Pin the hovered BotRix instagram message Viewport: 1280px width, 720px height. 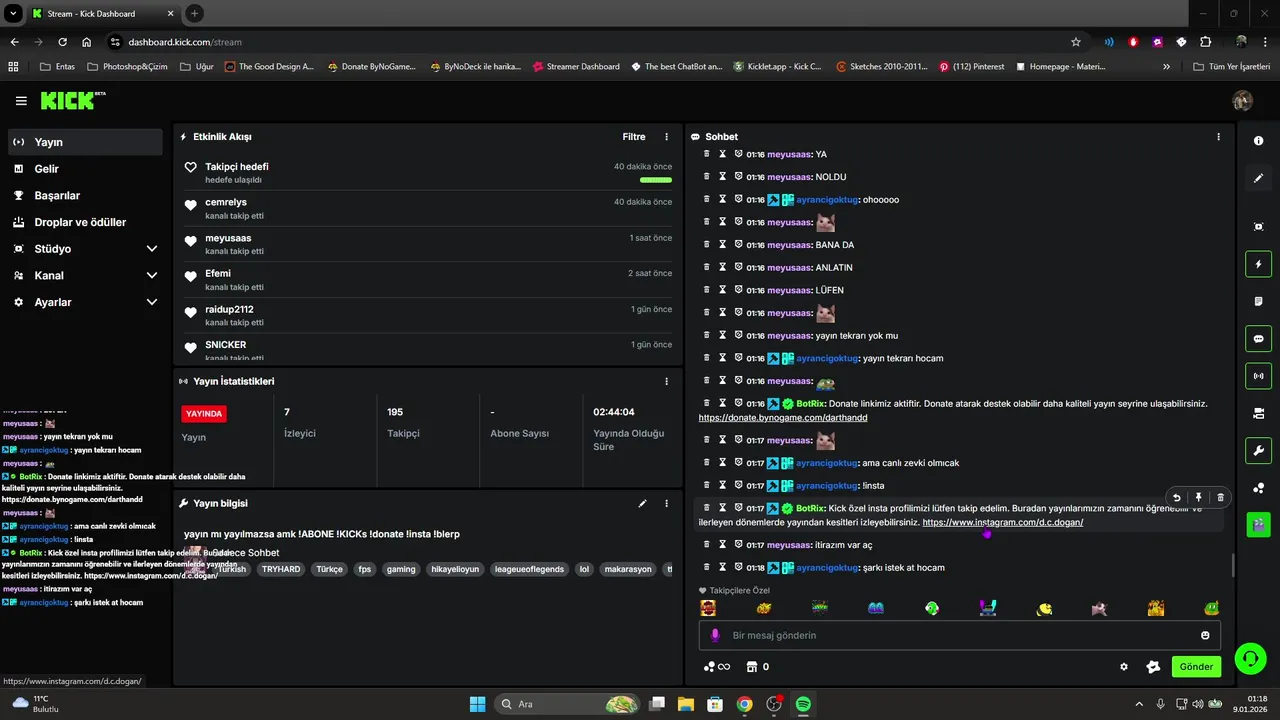pos(1199,497)
